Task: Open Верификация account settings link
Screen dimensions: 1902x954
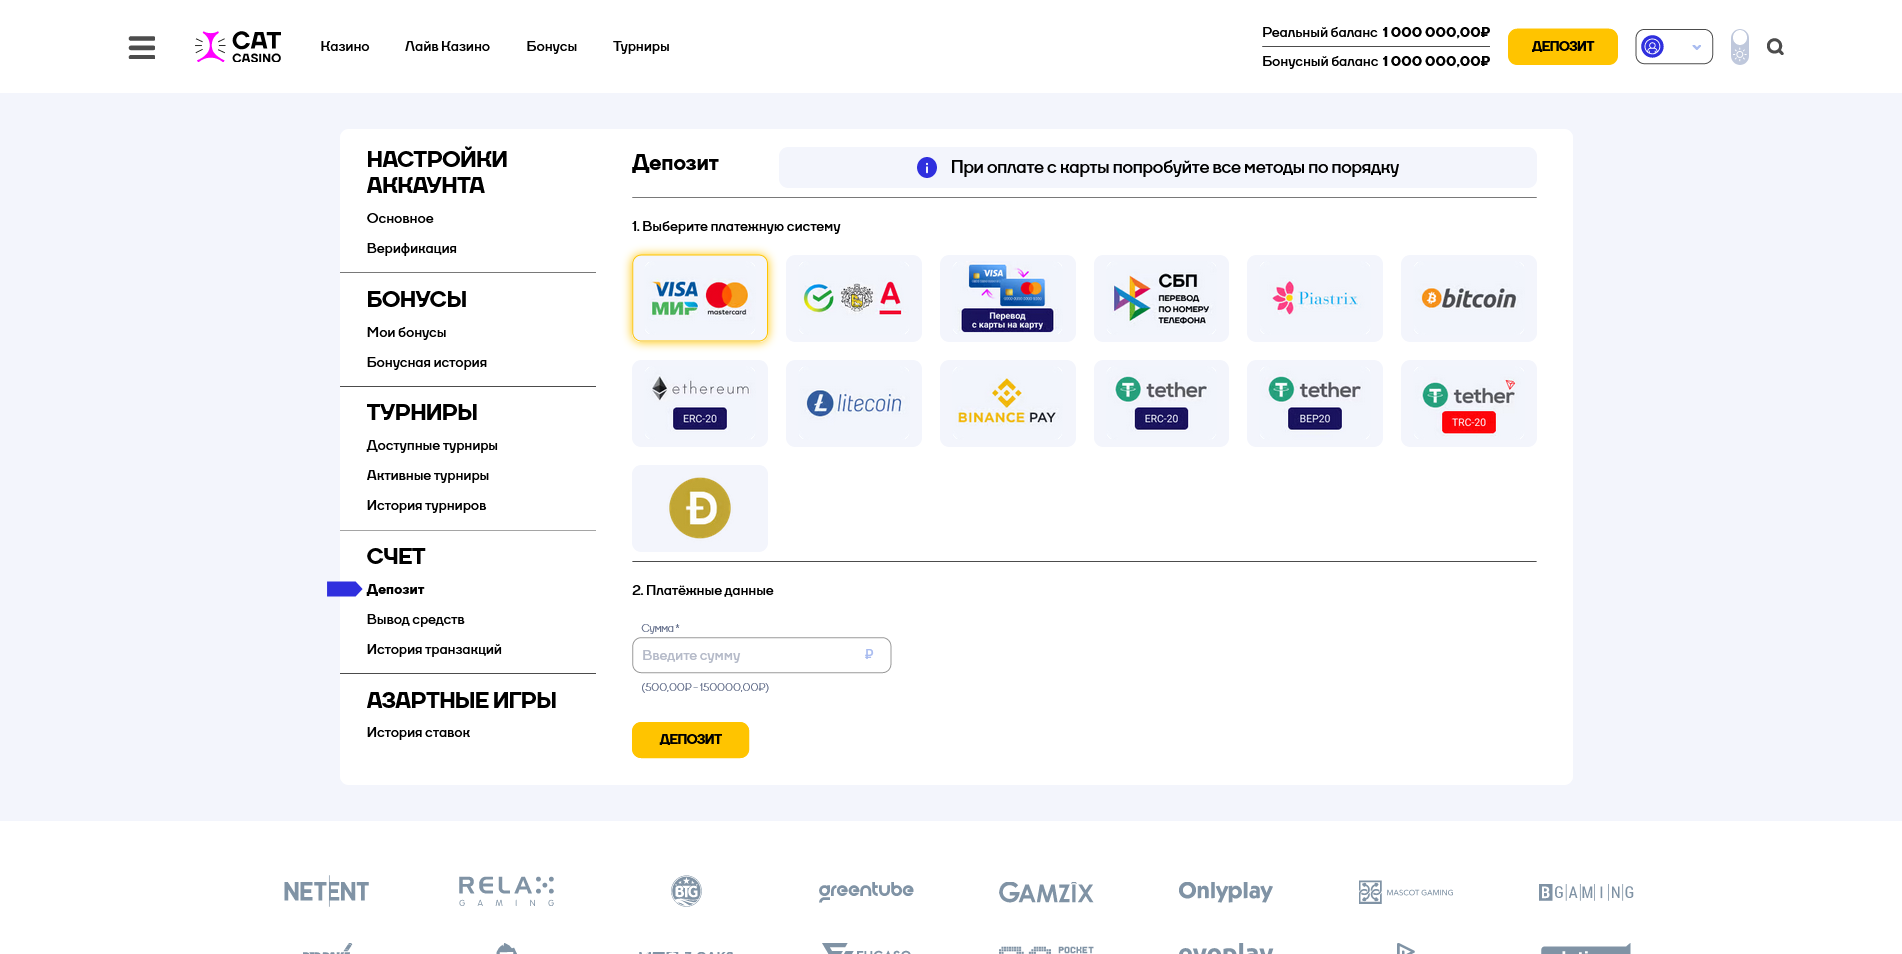Action: click(411, 249)
